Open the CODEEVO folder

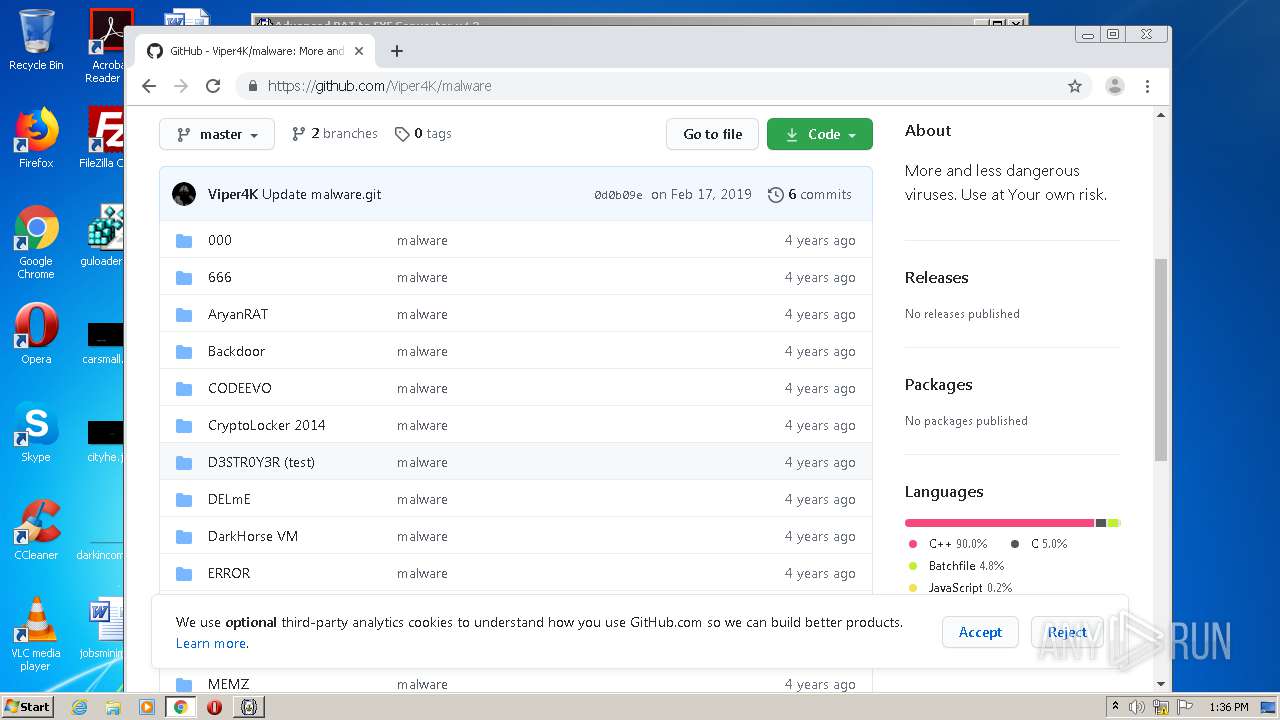tap(239, 388)
